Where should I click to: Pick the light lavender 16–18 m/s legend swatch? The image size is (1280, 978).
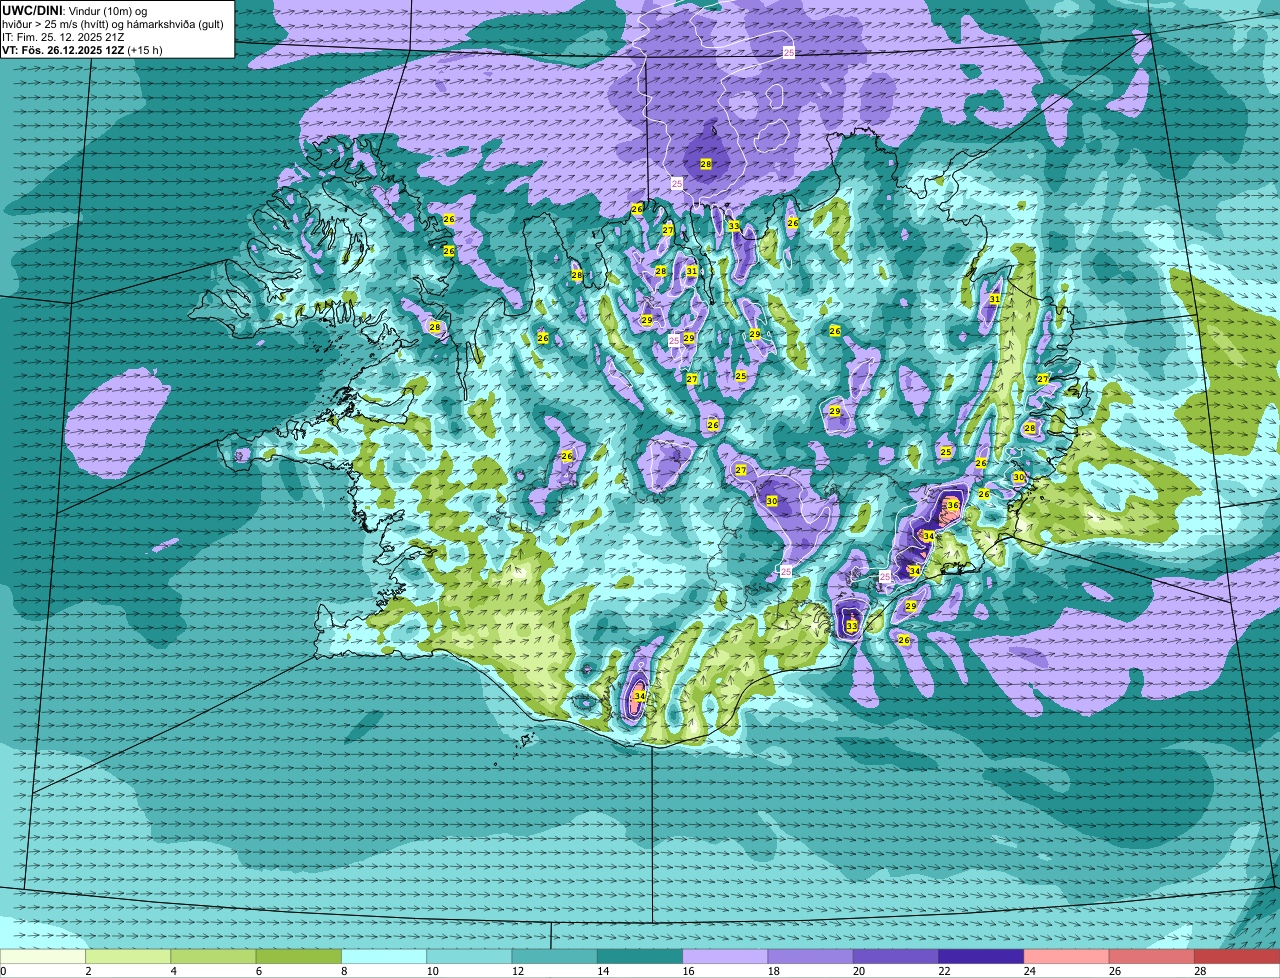click(725, 956)
